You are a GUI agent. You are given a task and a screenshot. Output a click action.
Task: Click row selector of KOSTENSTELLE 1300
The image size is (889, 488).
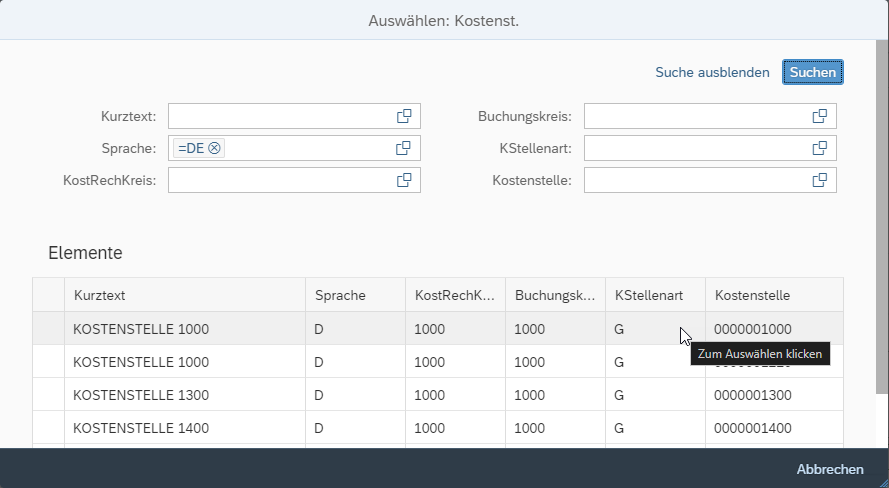click(49, 394)
